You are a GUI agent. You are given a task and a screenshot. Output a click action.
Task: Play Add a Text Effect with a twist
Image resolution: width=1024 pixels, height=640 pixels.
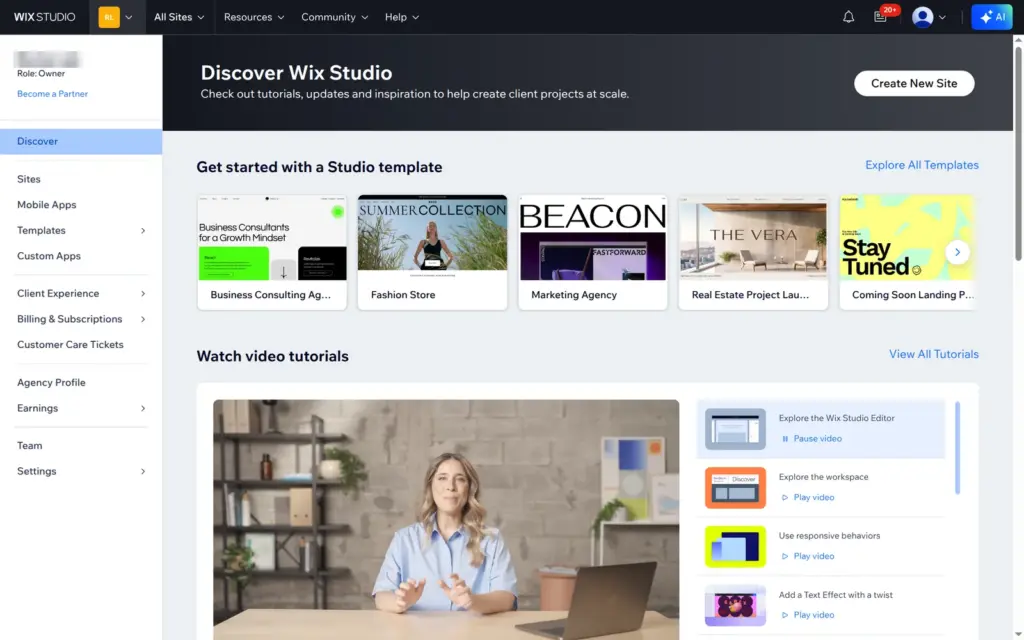808,615
